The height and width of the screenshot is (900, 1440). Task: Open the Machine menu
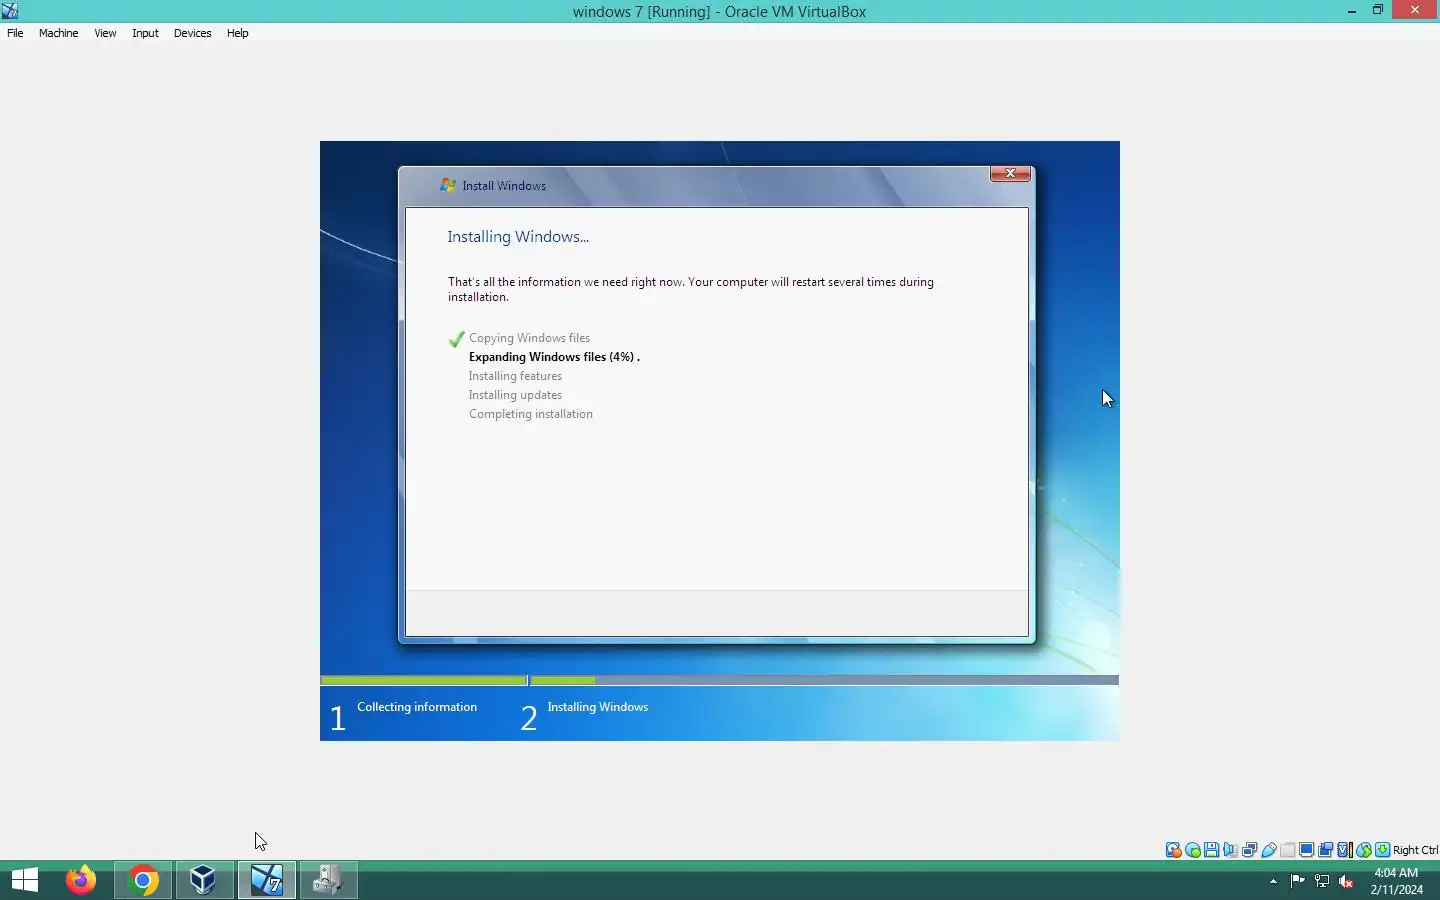point(58,33)
